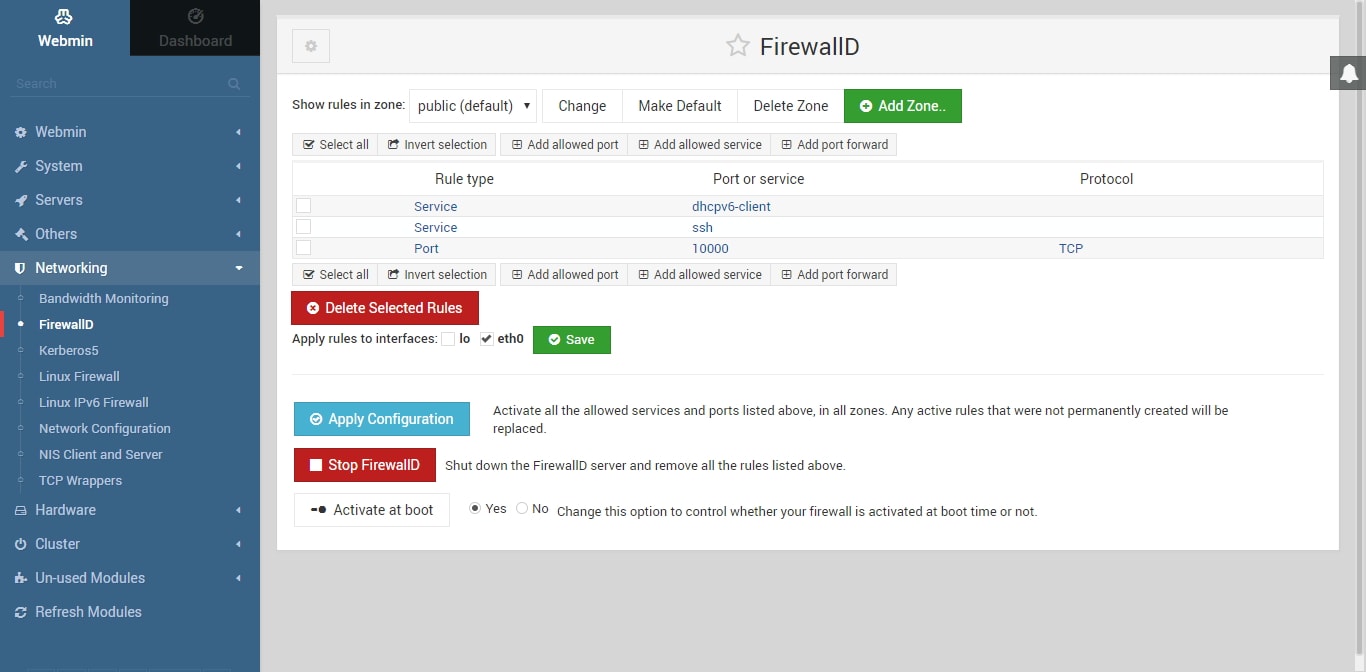Collapse the Networking sidebar category

(130, 268)
